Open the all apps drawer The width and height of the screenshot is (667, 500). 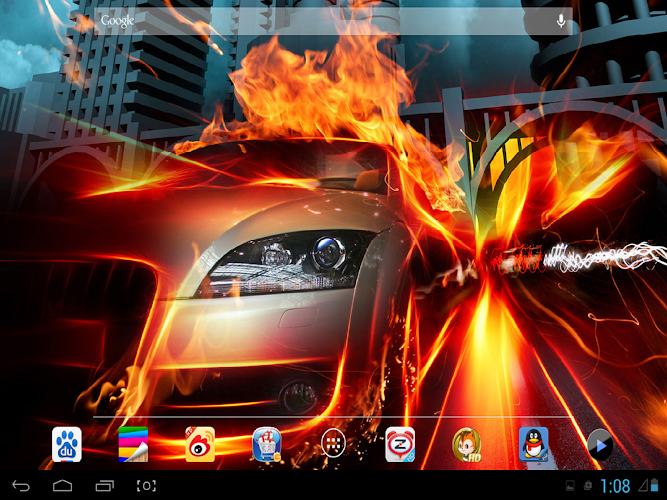click(333, 444)
